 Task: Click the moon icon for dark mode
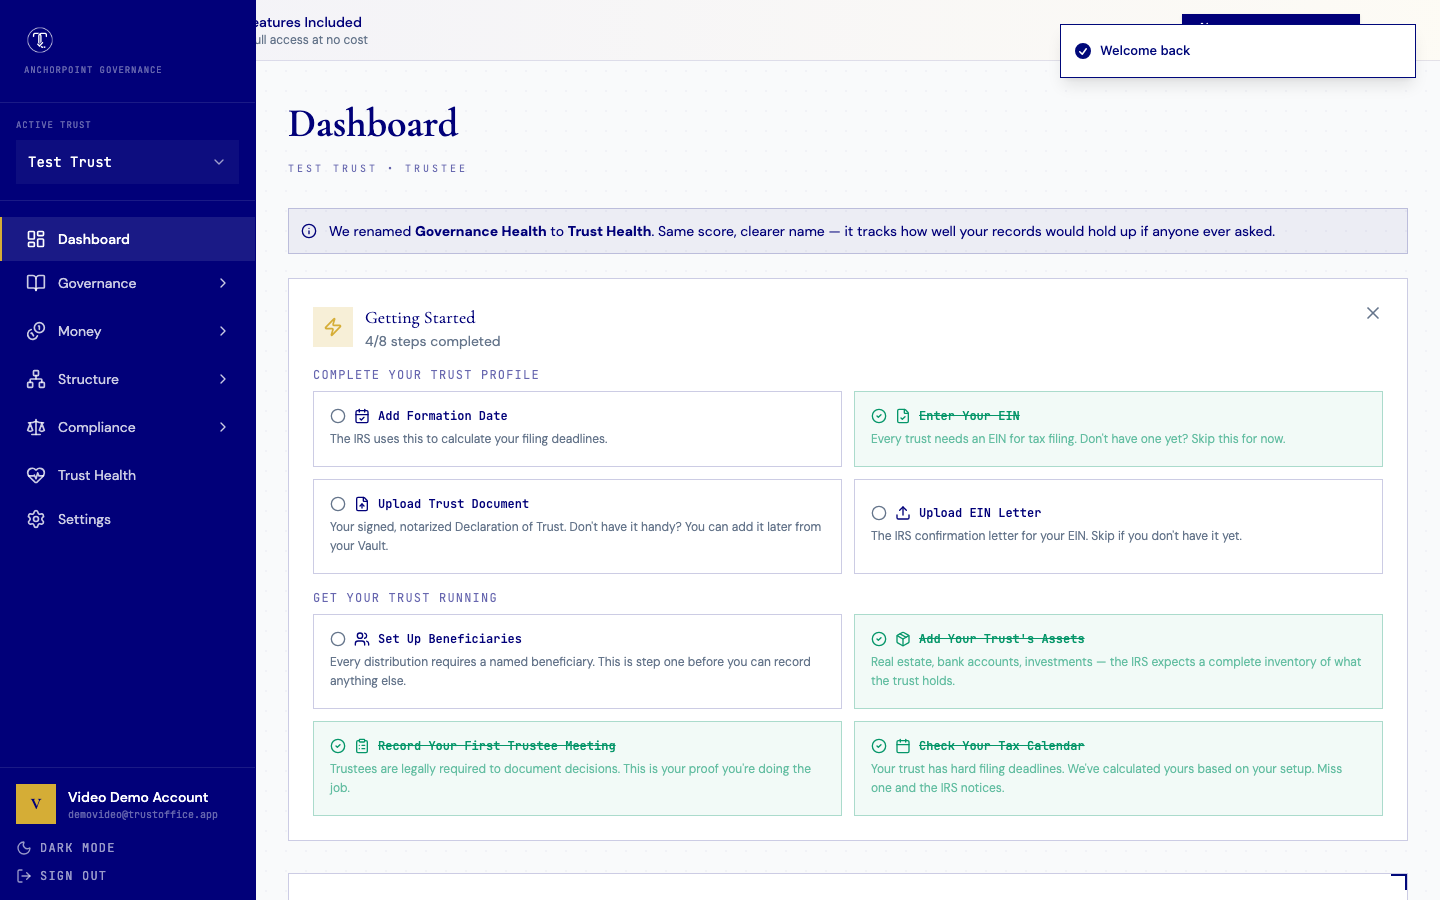tap(24, 848)
